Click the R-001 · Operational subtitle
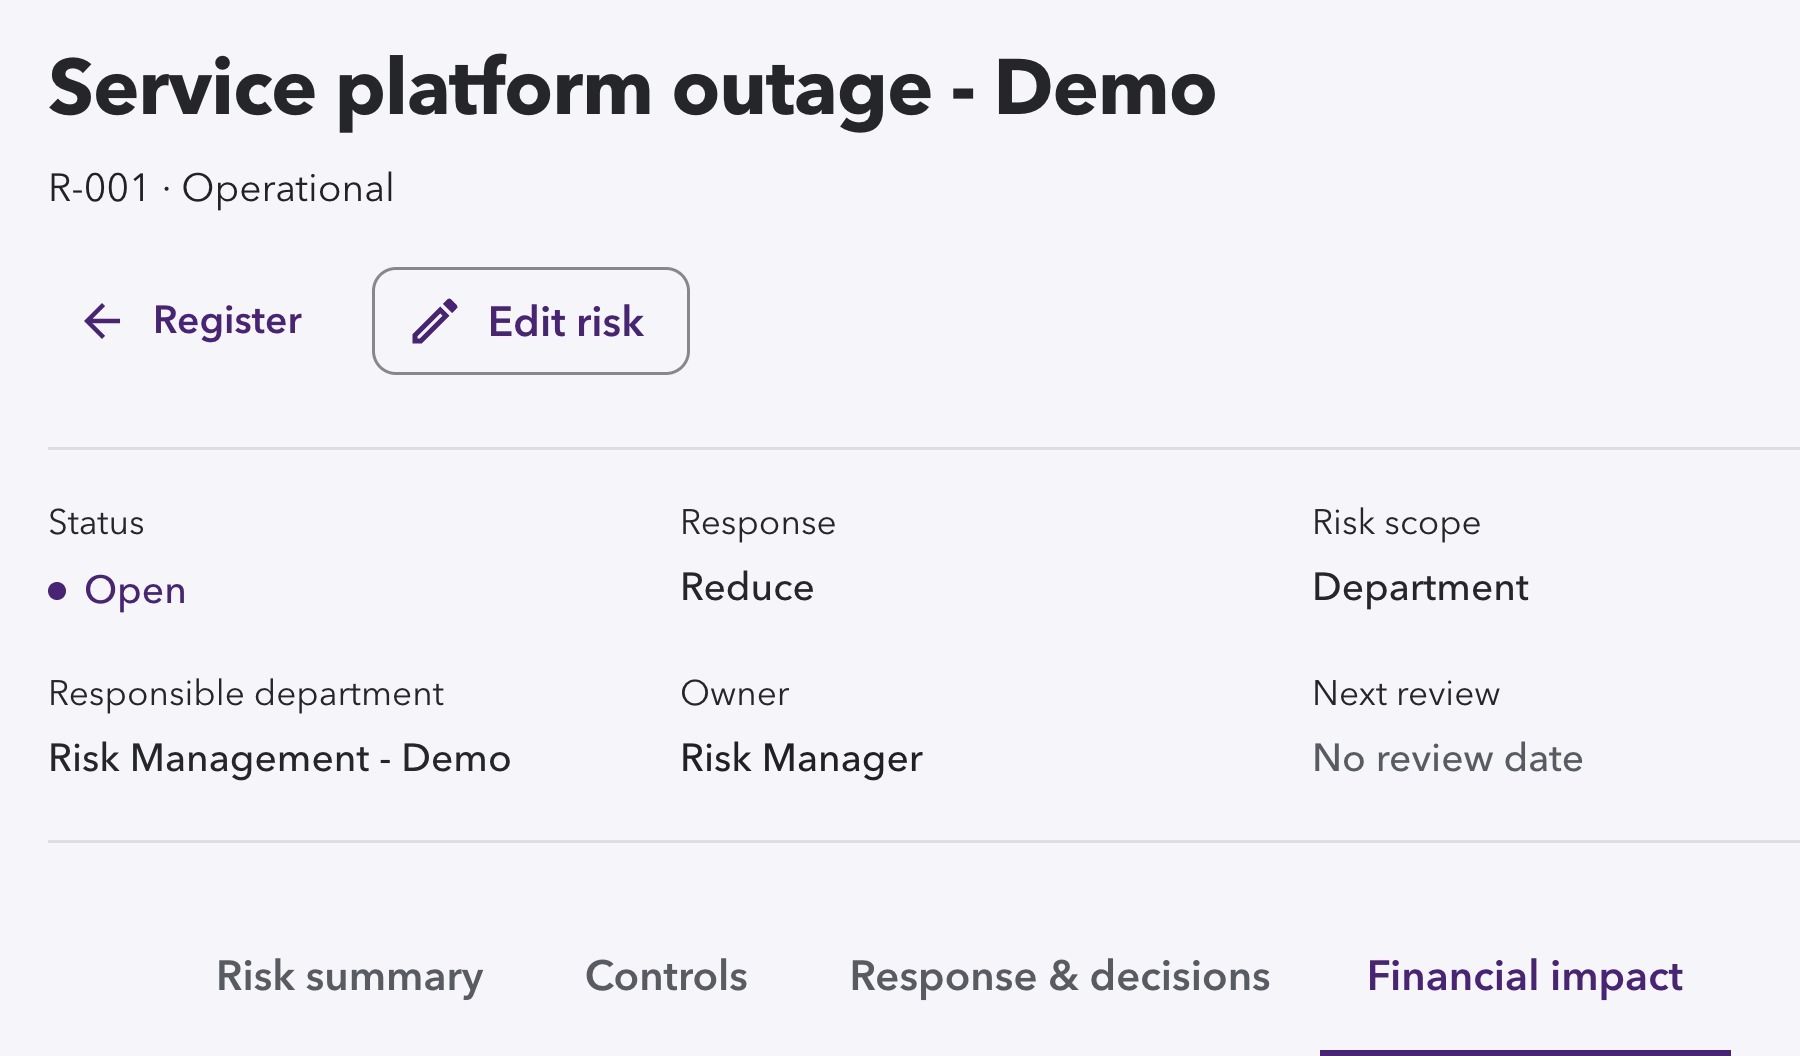The image size is (1800, 1056). (x=221, y=188)
